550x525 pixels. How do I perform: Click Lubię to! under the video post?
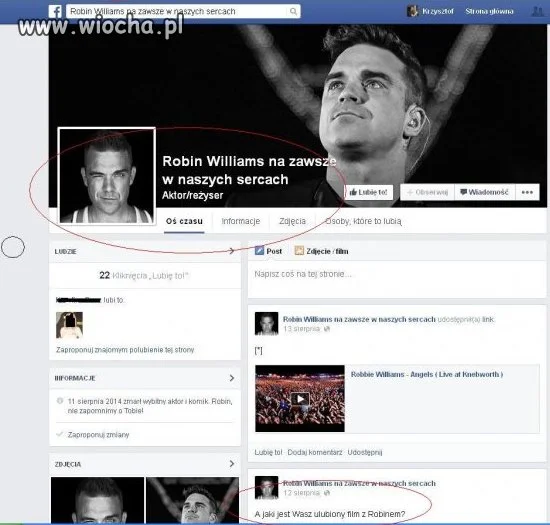[x=268, y=452]
